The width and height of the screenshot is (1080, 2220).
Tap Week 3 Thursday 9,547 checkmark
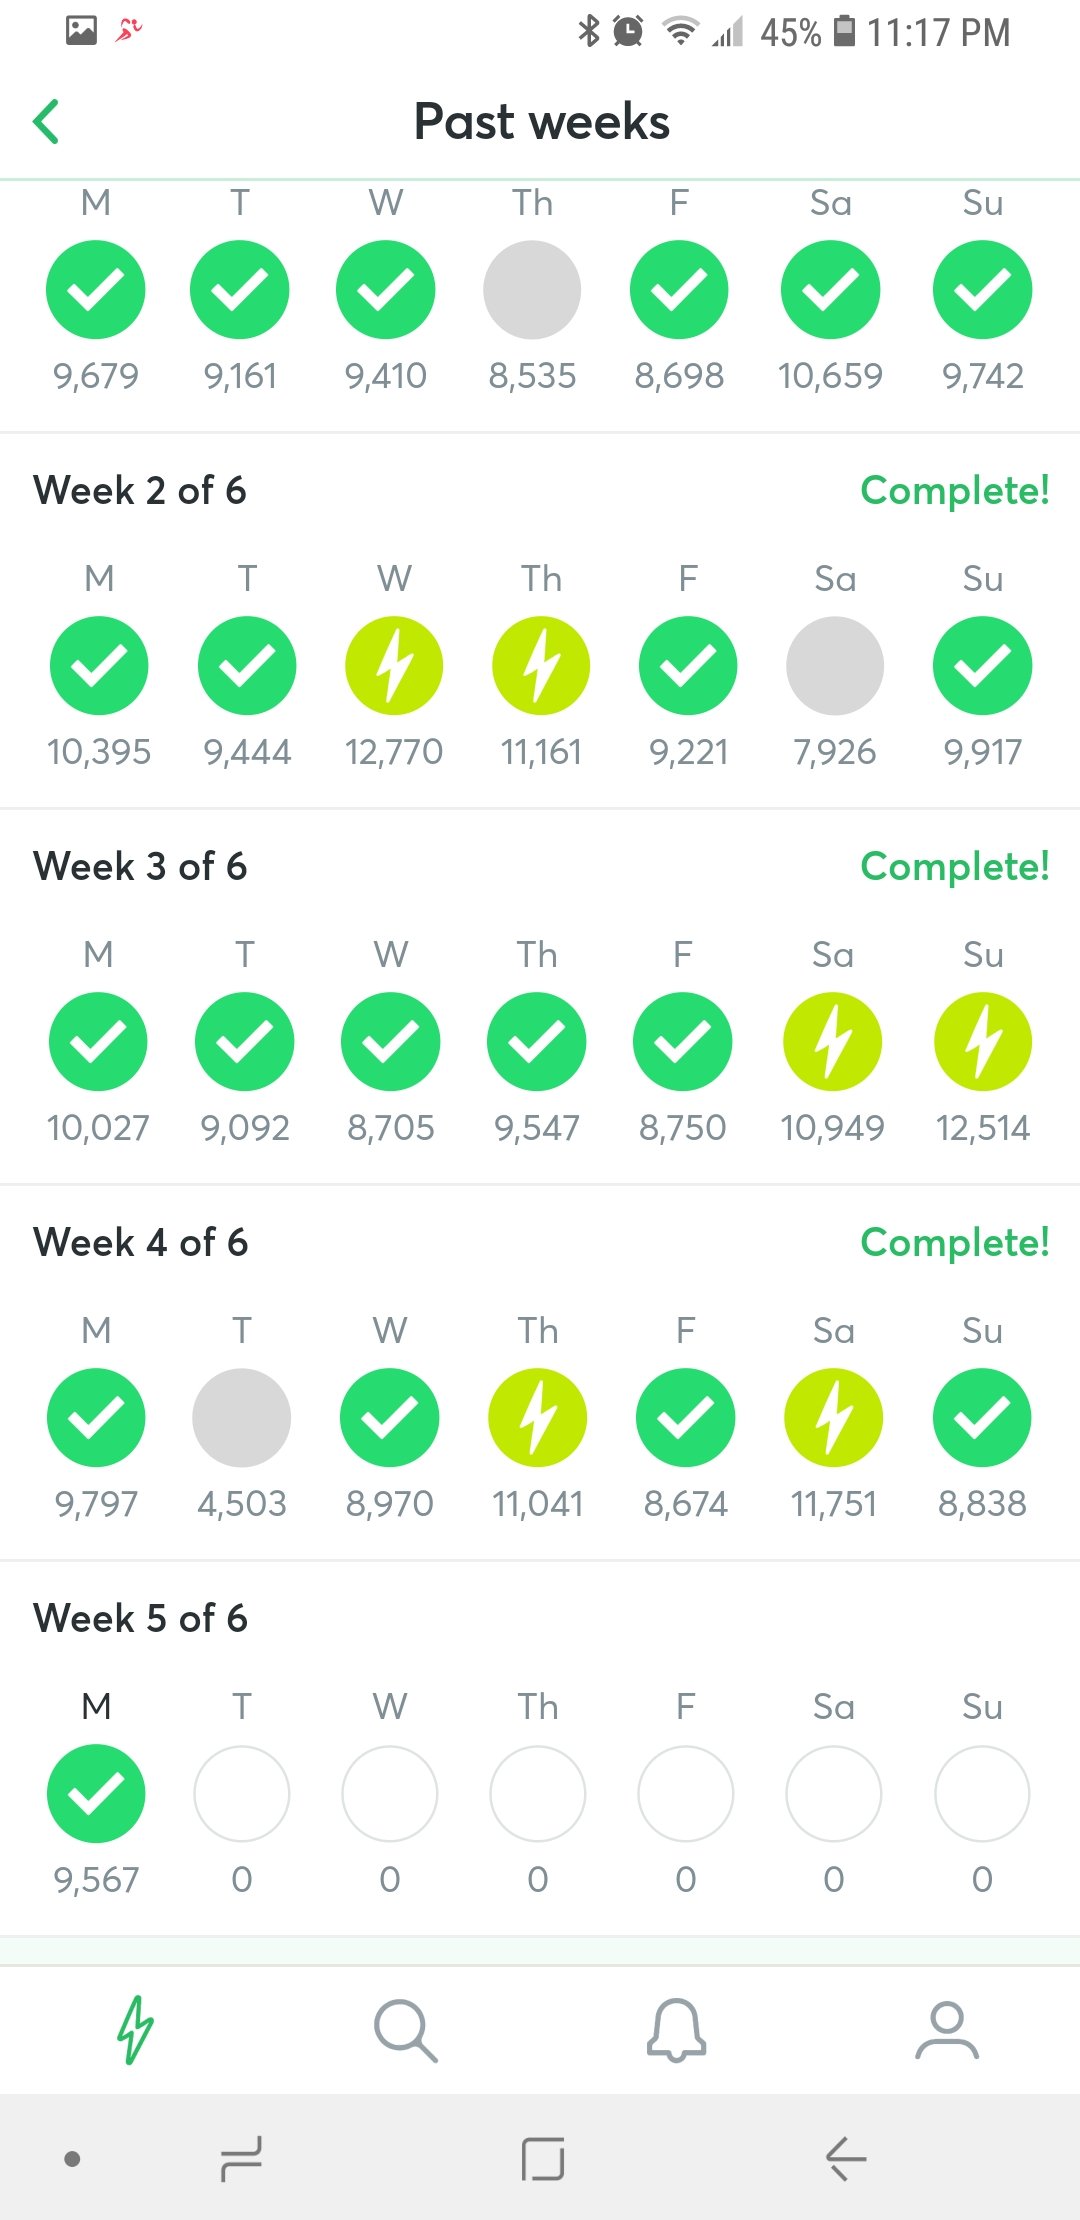(x=537, y=1042)
